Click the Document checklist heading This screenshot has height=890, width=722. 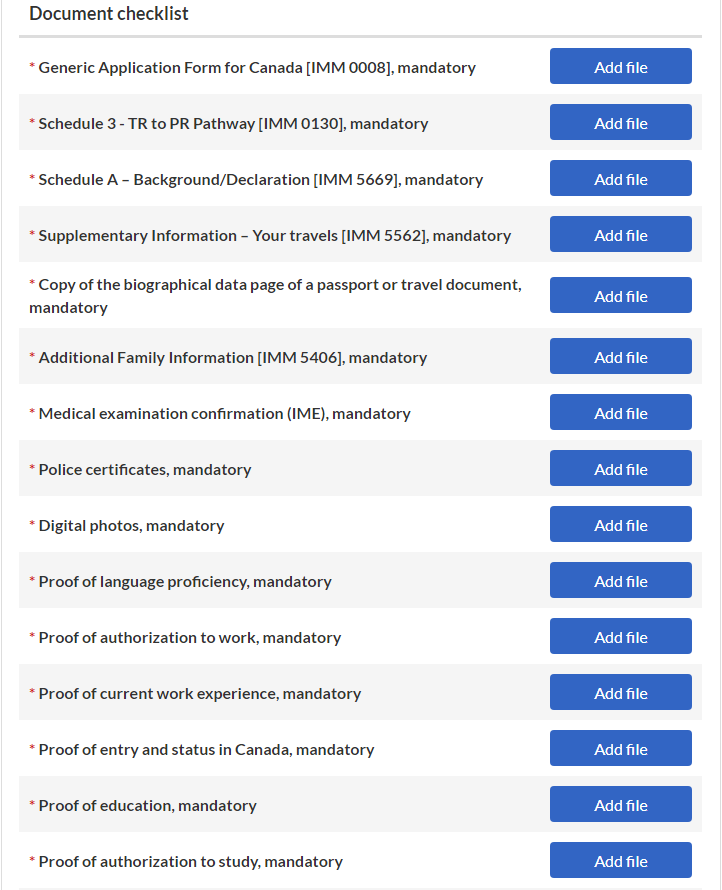(109, 14)
